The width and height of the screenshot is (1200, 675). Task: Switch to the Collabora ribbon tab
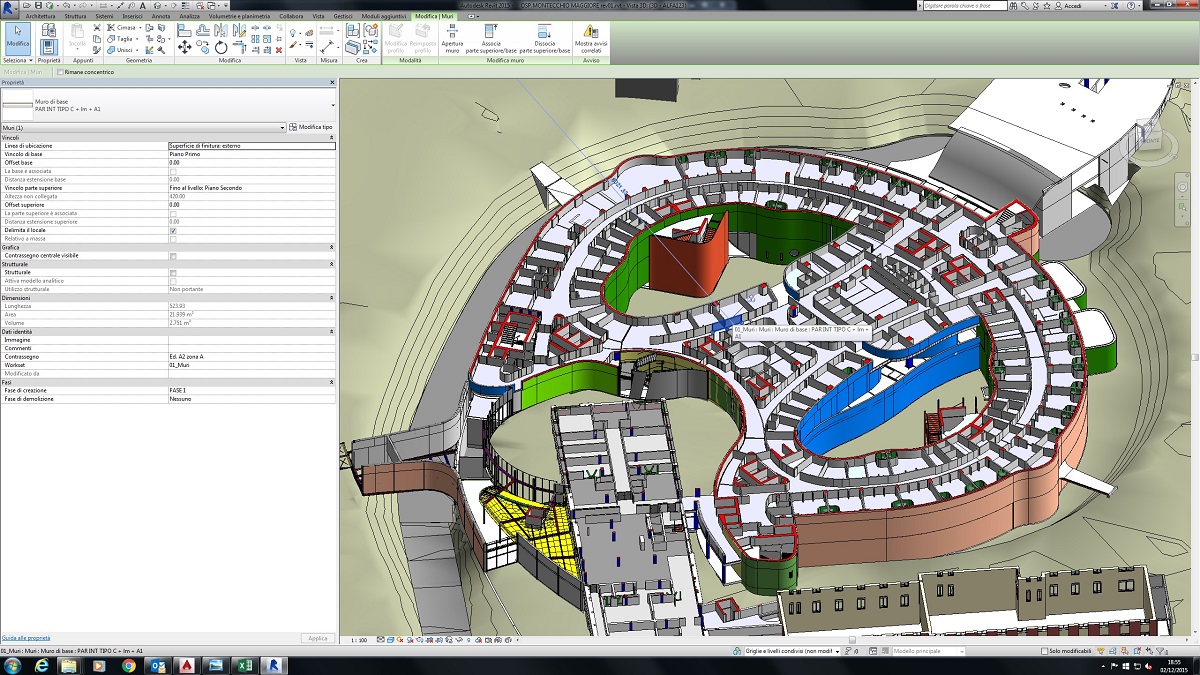coord(291,17)
